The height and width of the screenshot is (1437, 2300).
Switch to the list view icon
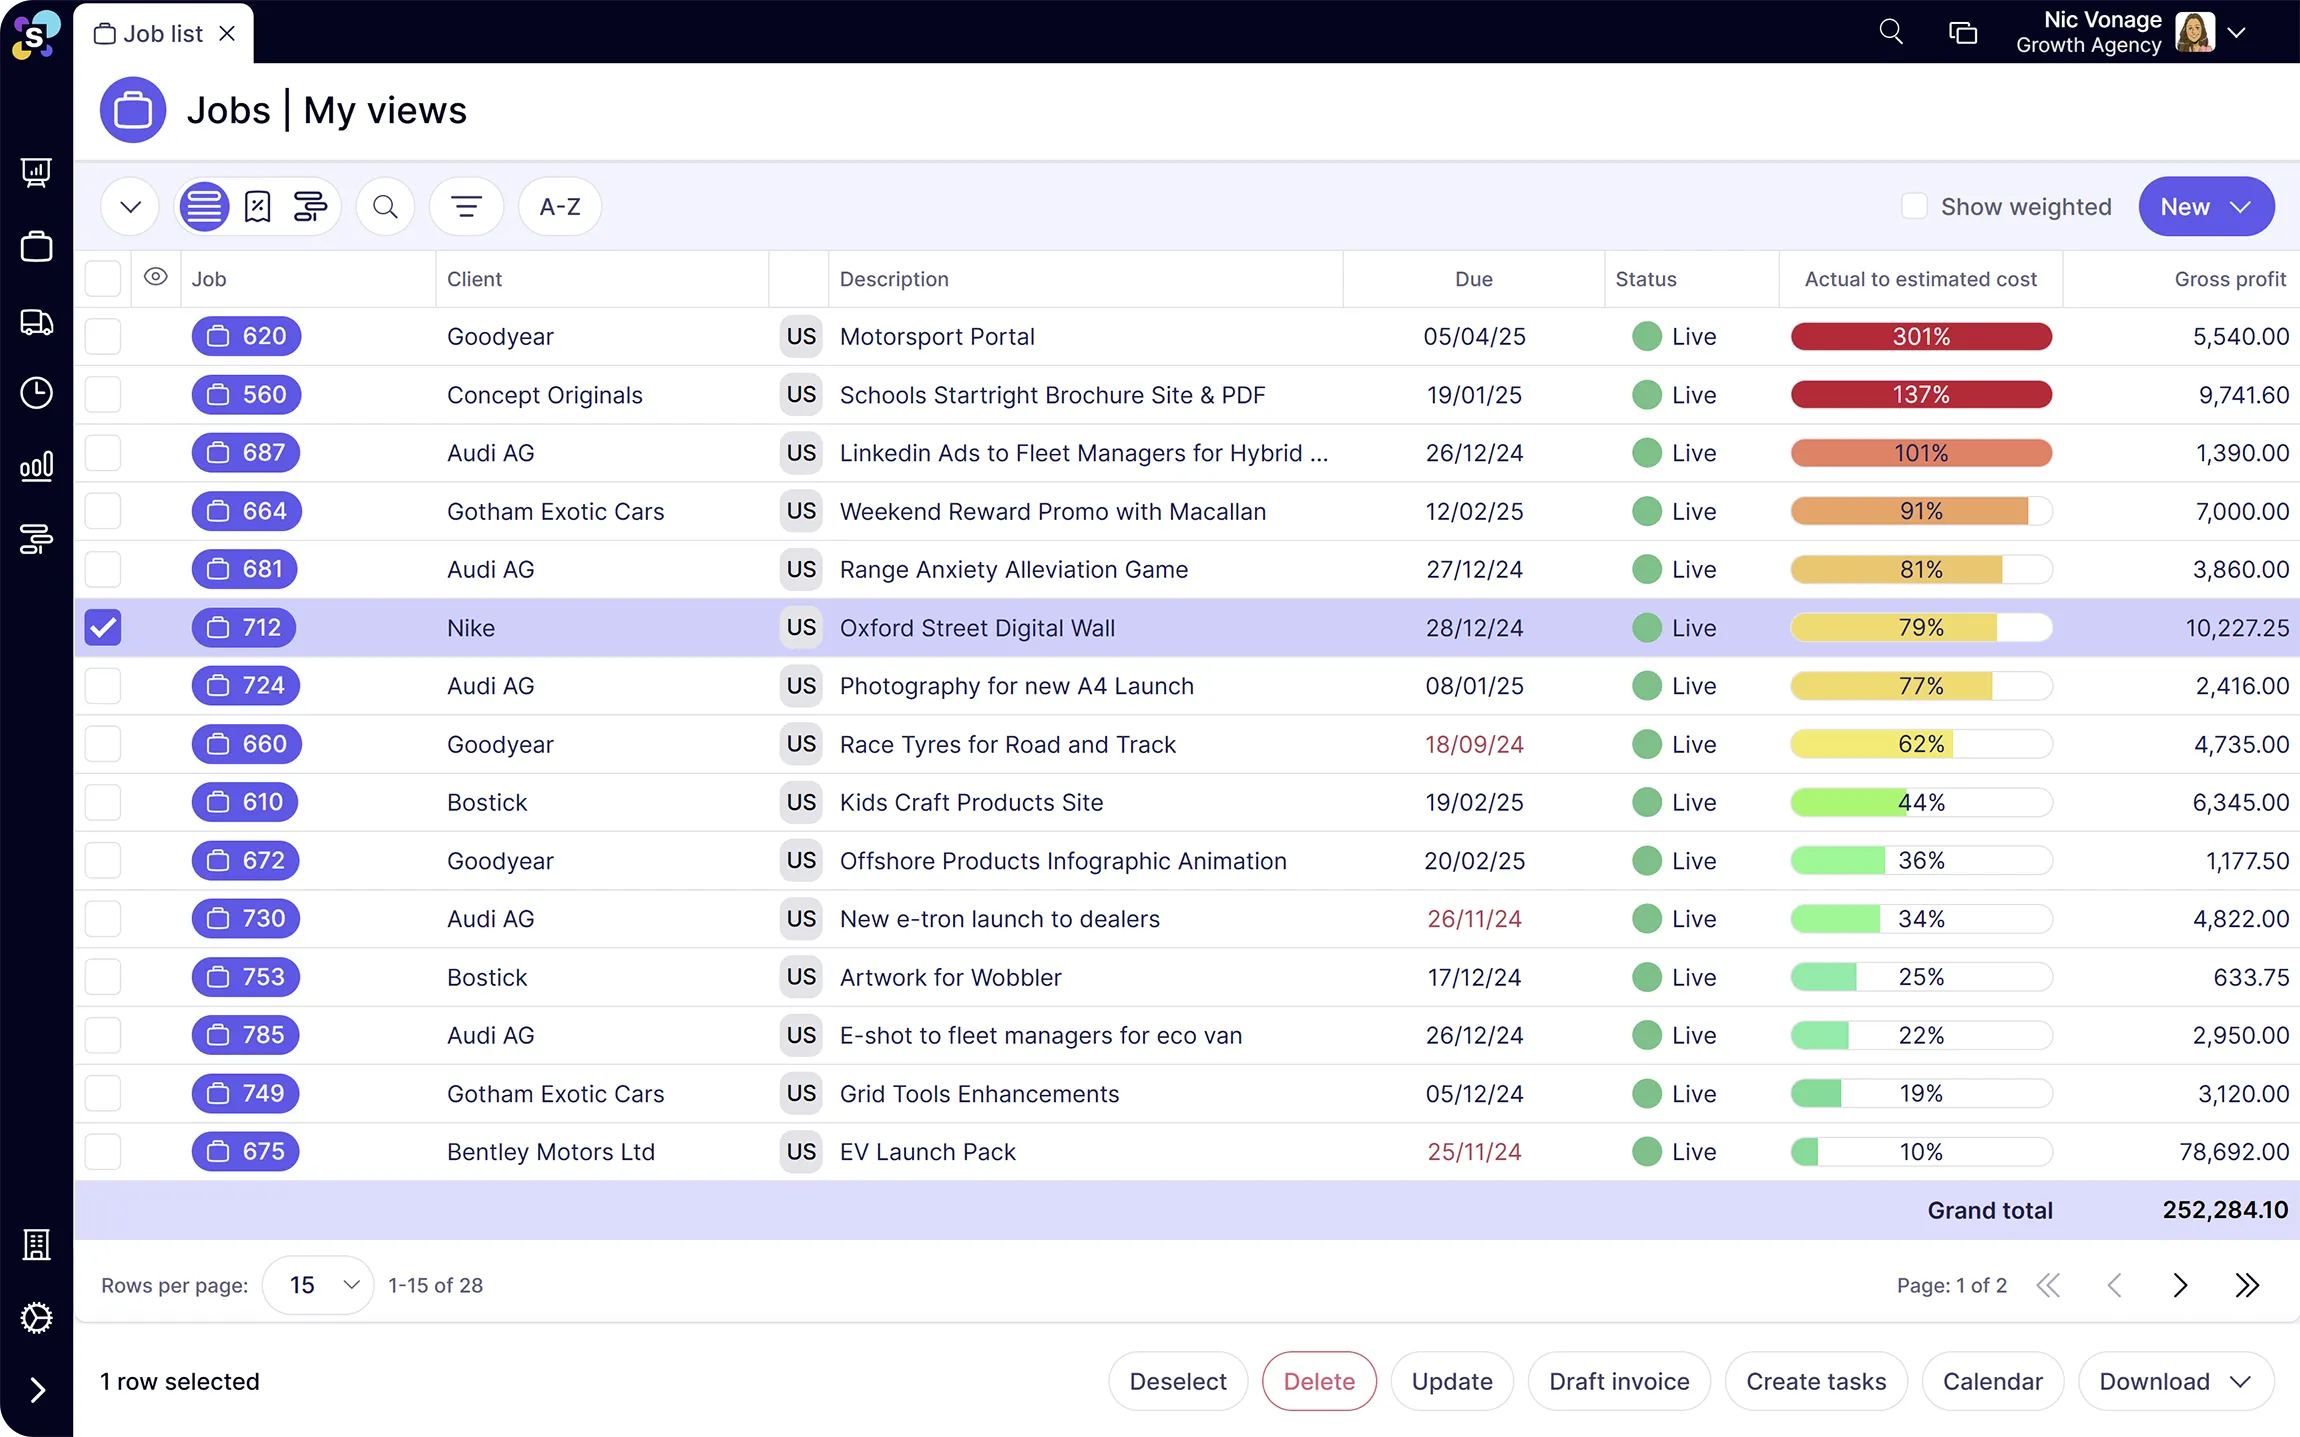(204, 207)
